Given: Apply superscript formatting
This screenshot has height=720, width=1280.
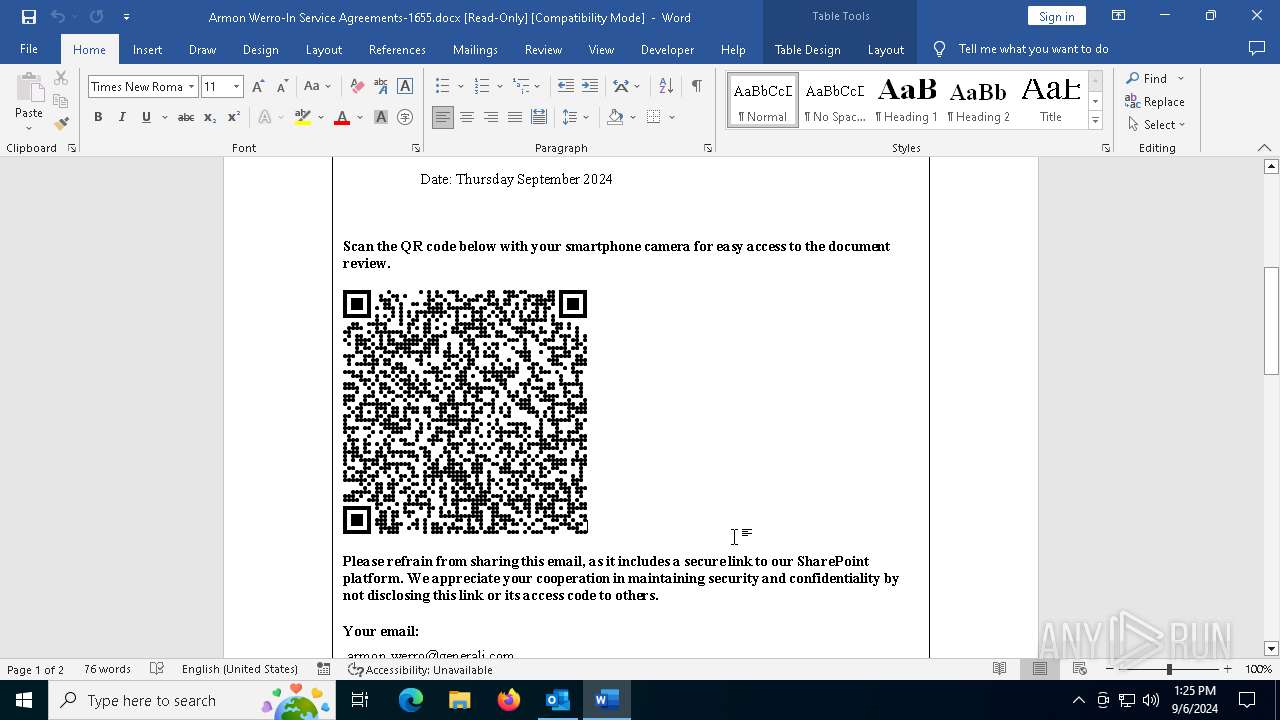Looking at the screenshot, I should [x=233, y=117].
